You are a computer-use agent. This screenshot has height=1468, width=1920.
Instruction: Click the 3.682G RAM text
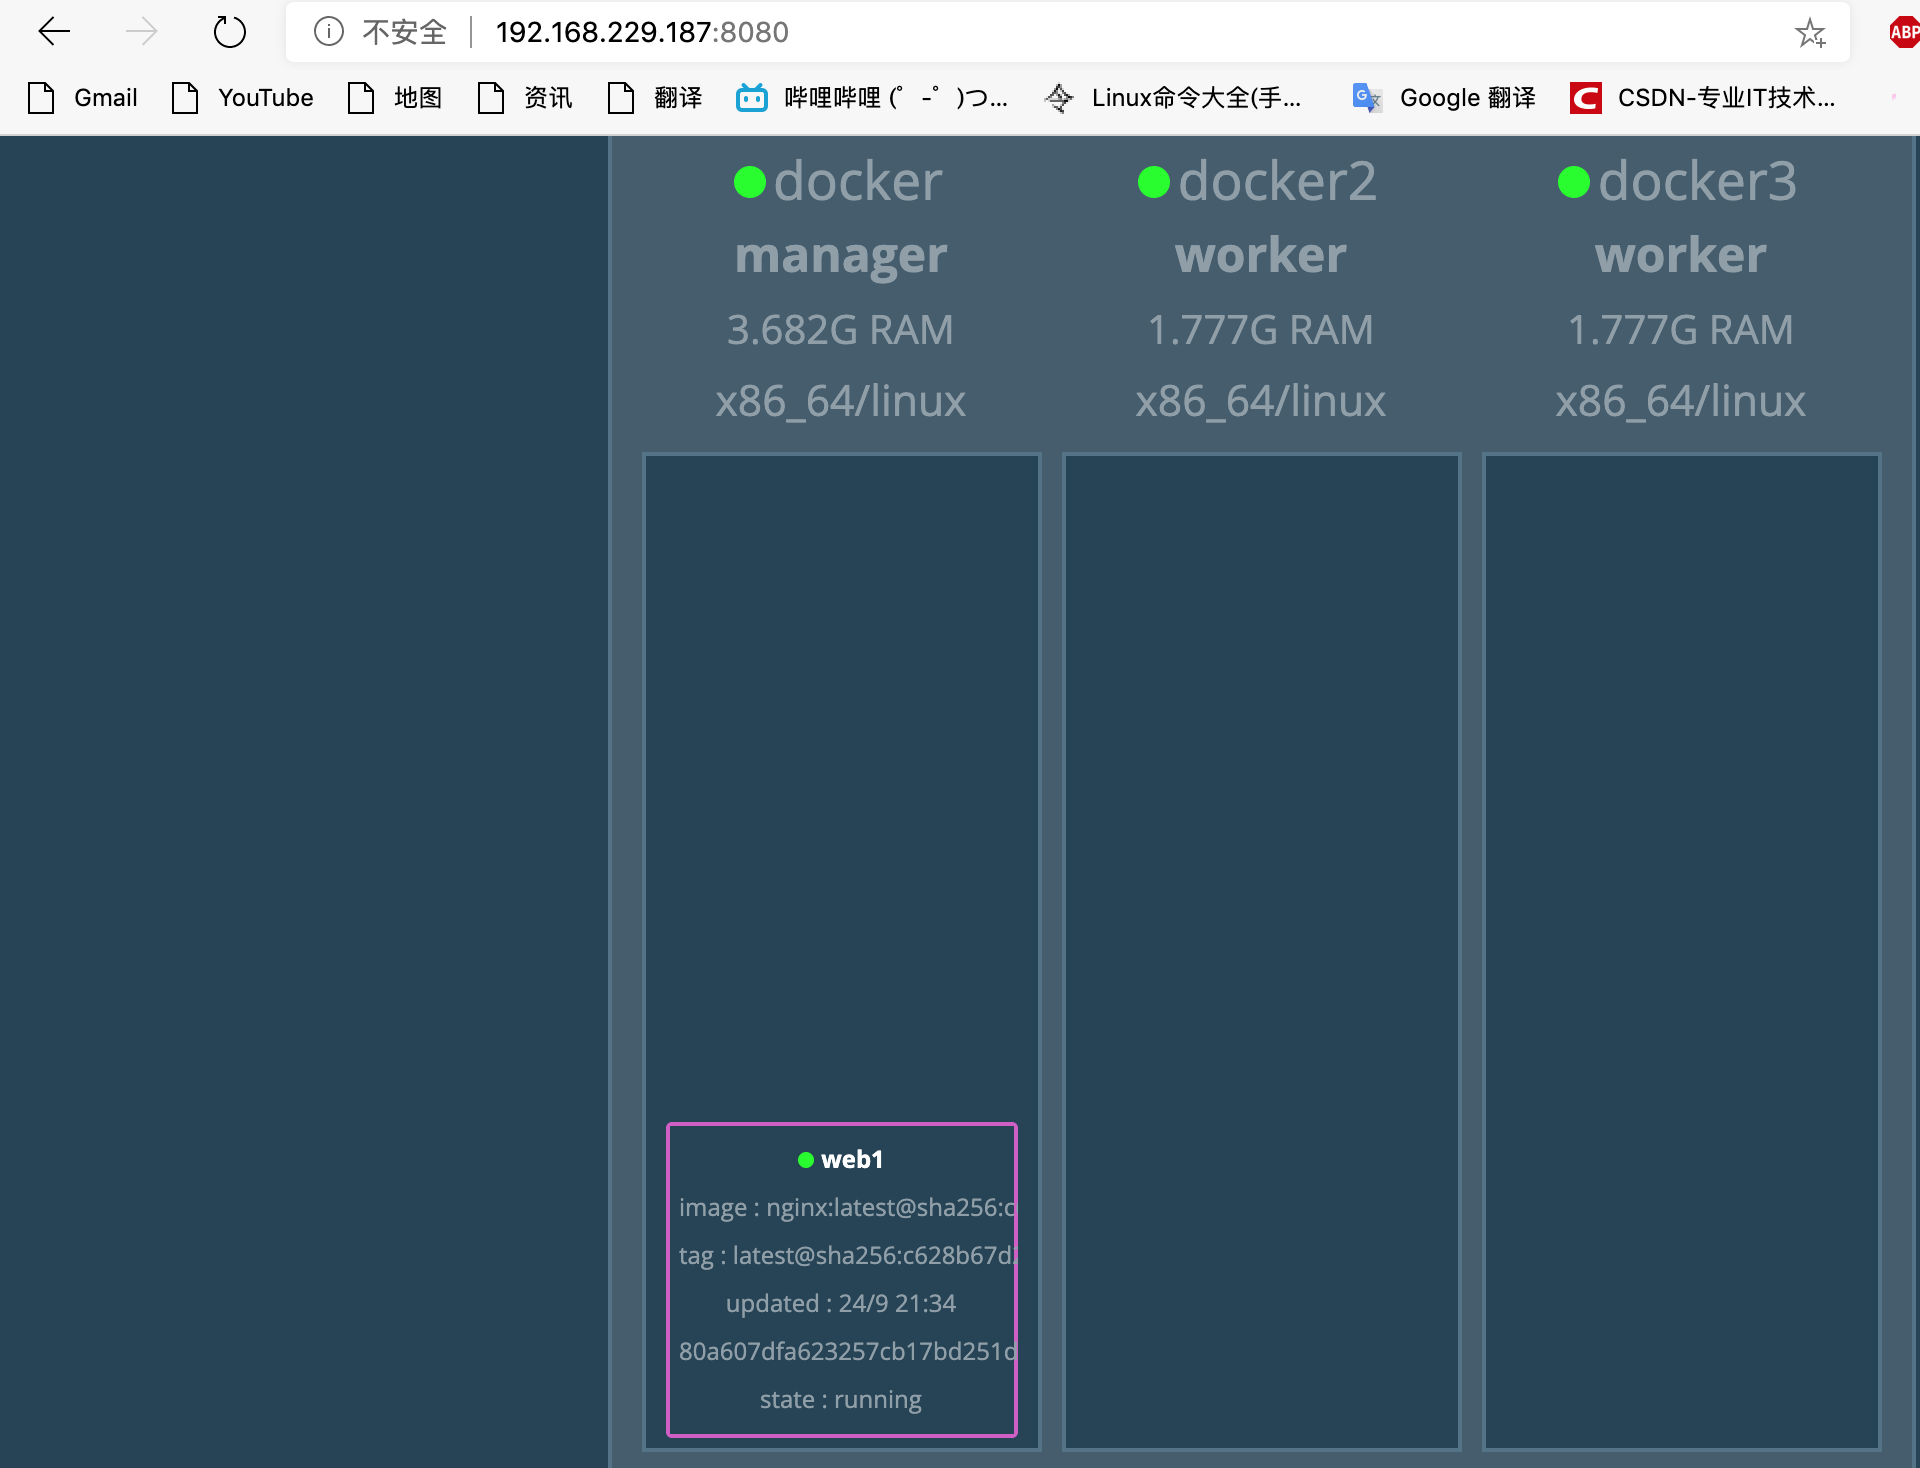click(841, 330)
